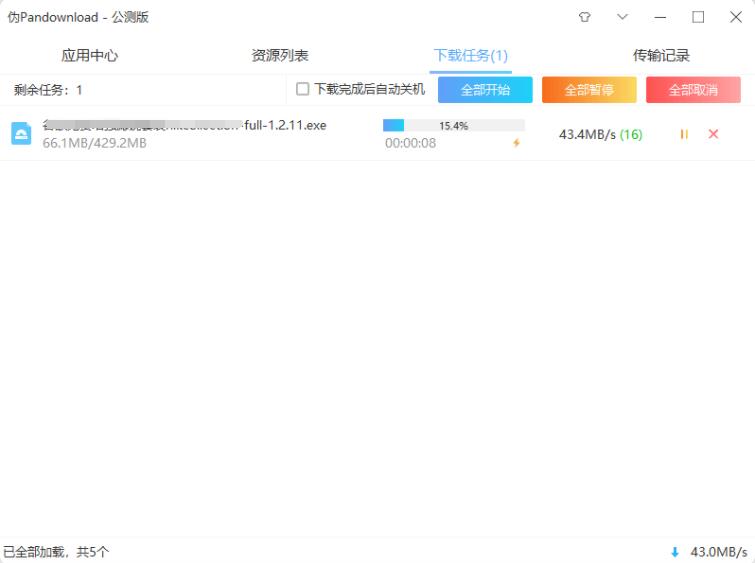Click the 全部暂停 button

(x=589, y=90)
